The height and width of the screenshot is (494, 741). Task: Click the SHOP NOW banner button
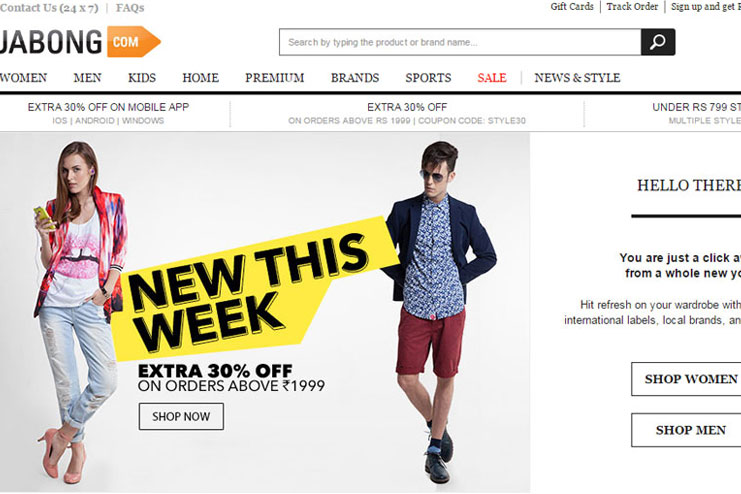181,416
